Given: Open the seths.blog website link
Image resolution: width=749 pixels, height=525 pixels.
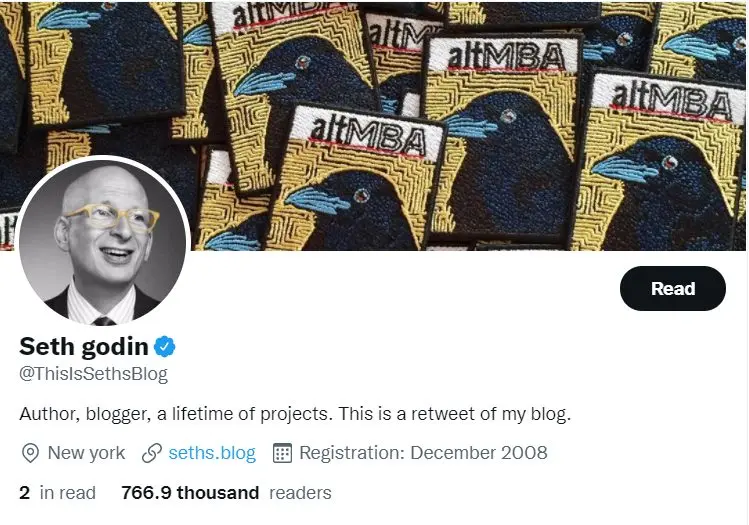Looking at the screenshot, I should pos(212,453).
